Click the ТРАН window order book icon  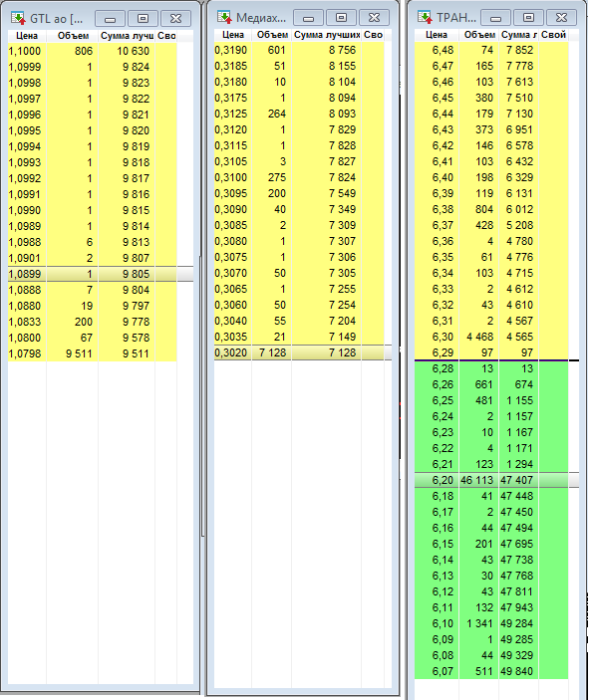[x=425, y=17]
